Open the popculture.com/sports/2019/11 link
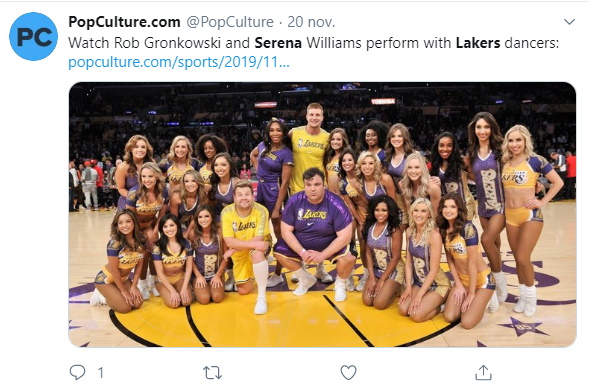The width and height of the screenshot is (589, 390). pos(179,62)
